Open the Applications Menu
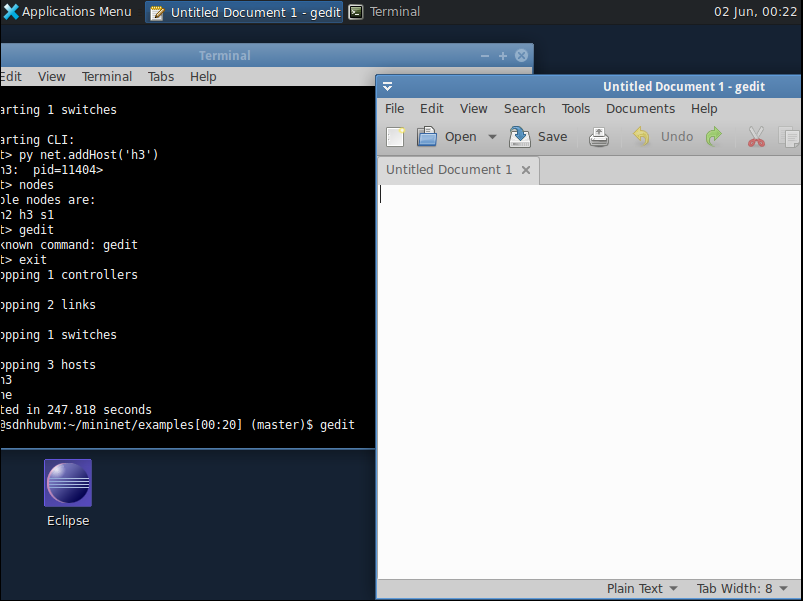This screenshot has width=803, height=601. click(67, 11)
